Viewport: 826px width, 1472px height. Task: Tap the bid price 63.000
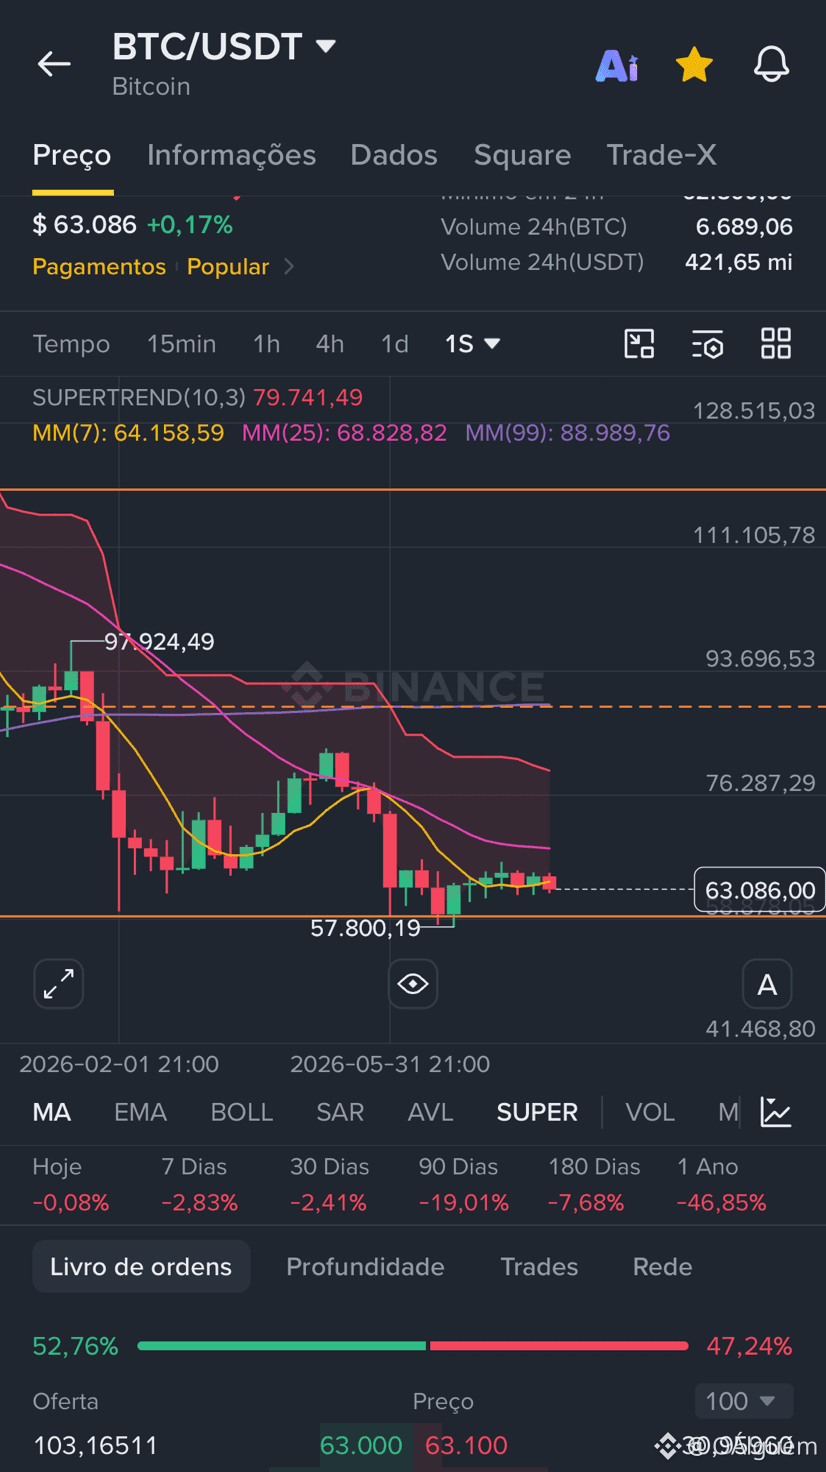coord(361,1445)
